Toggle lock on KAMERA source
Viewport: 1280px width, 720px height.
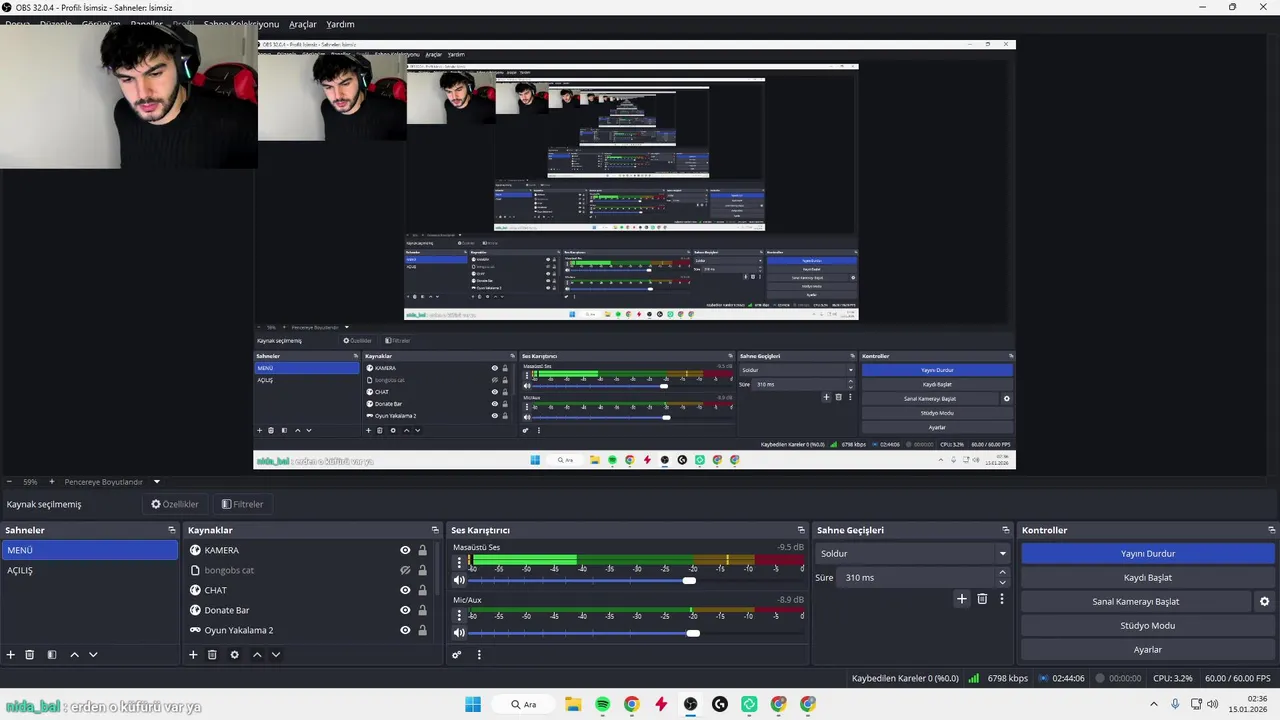click(x=422, y=550)
